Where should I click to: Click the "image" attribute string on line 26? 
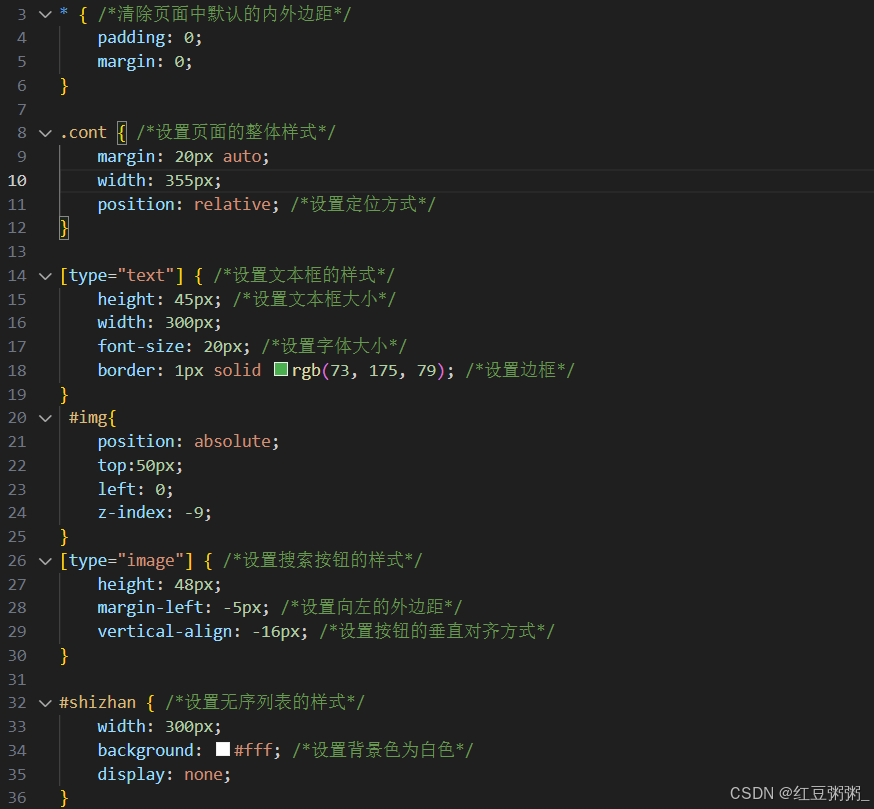(151, 560)
